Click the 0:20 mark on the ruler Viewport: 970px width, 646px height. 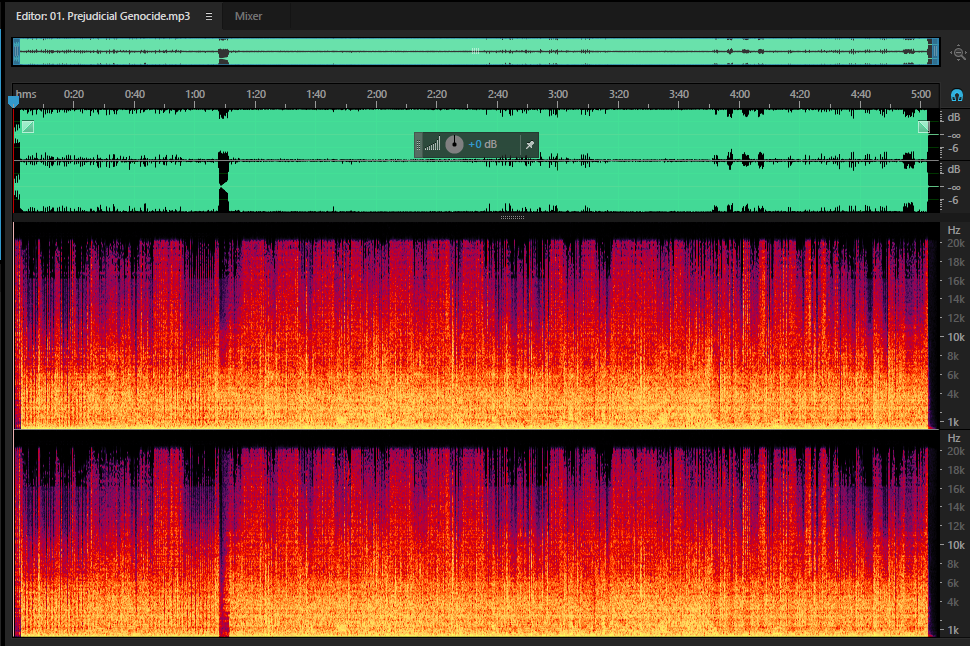(74, 94)
